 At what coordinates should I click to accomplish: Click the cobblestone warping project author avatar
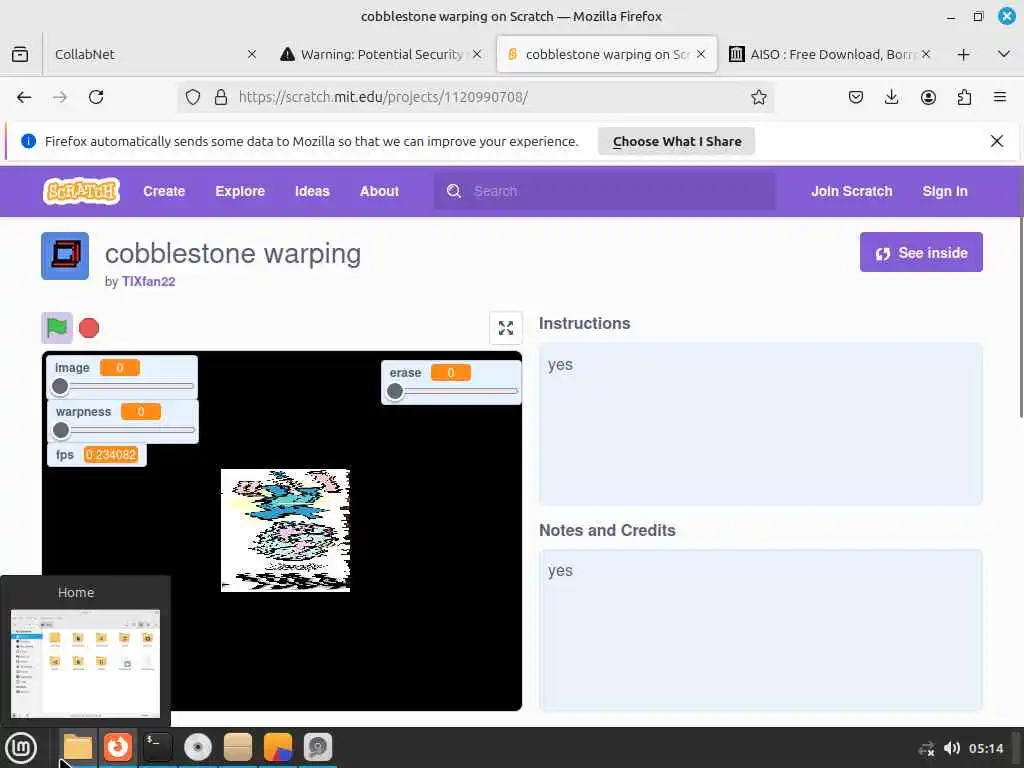[65, 256]
